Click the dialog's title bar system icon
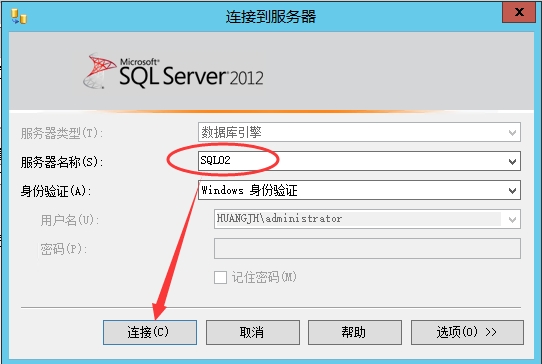Viewport: 542px width, 364px height. (x=19, y=17)
